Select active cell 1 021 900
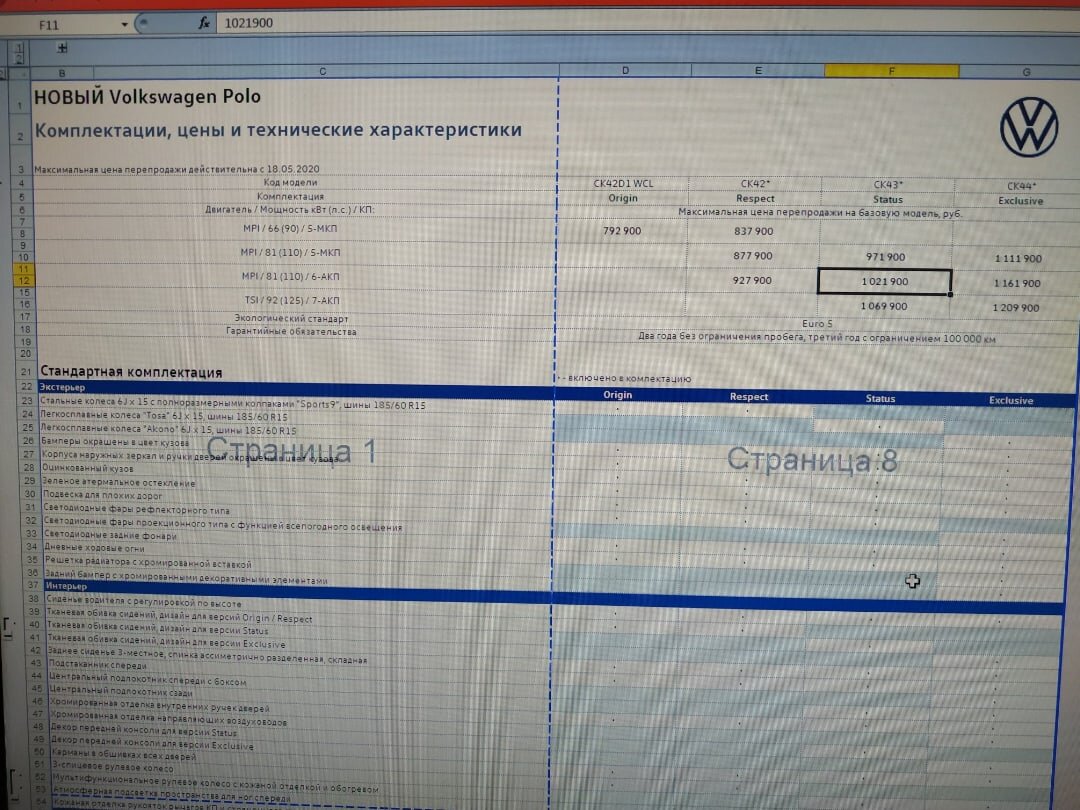1080x810 pixels. pos(884,282)
